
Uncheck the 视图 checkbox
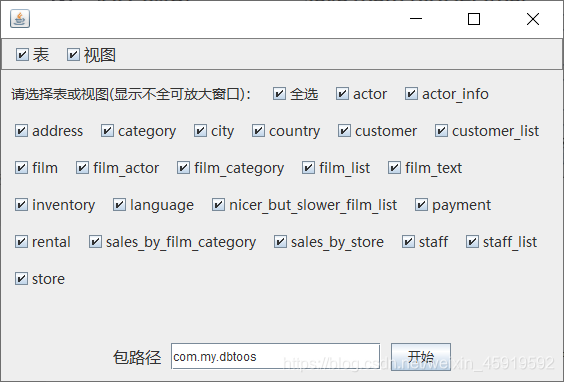[x=73, y=55]
